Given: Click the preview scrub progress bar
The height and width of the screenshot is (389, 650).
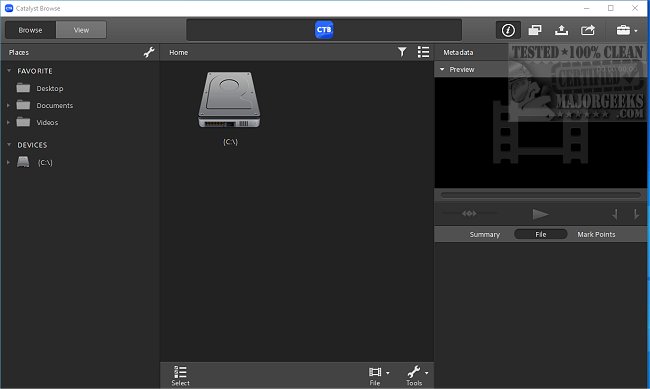Looking at the screenshot, I should tap(541, 195).
